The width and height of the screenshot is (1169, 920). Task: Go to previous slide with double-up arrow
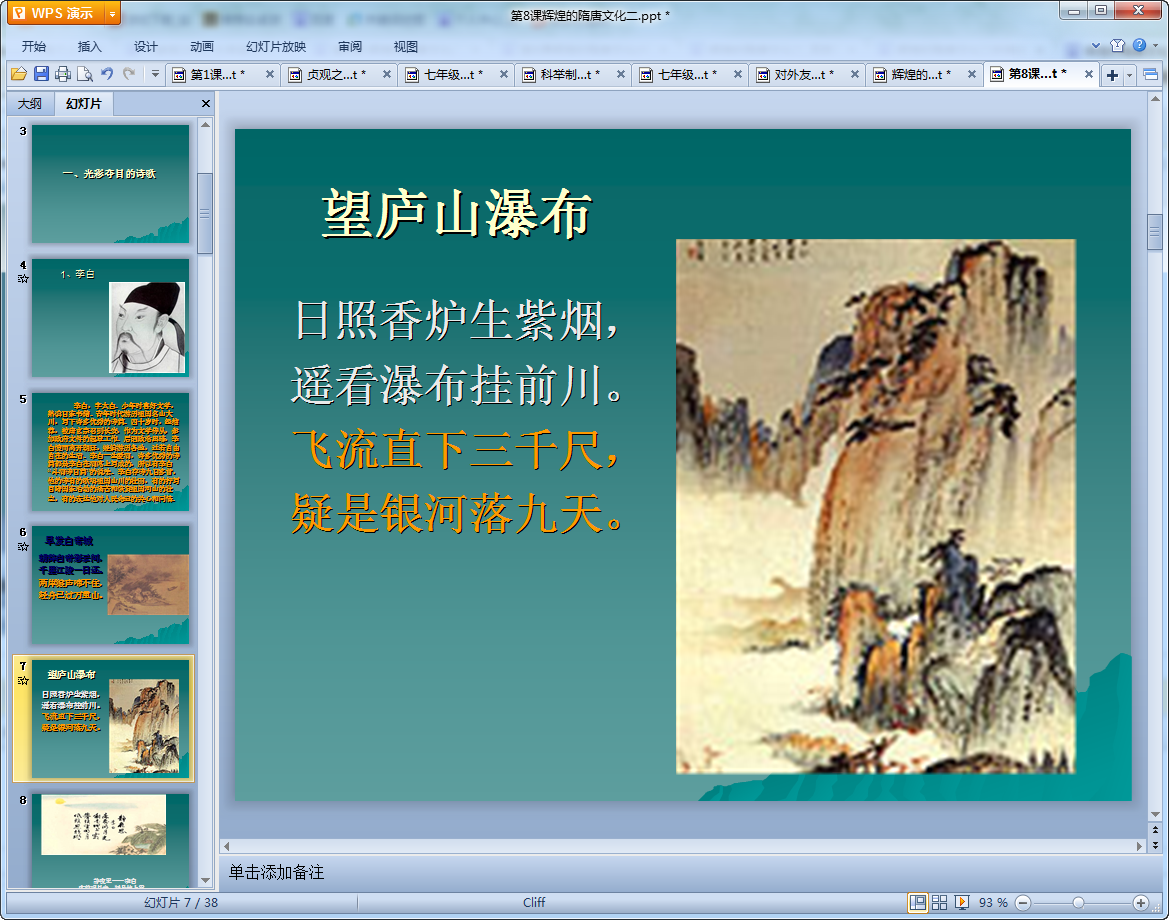(1155, 830)
